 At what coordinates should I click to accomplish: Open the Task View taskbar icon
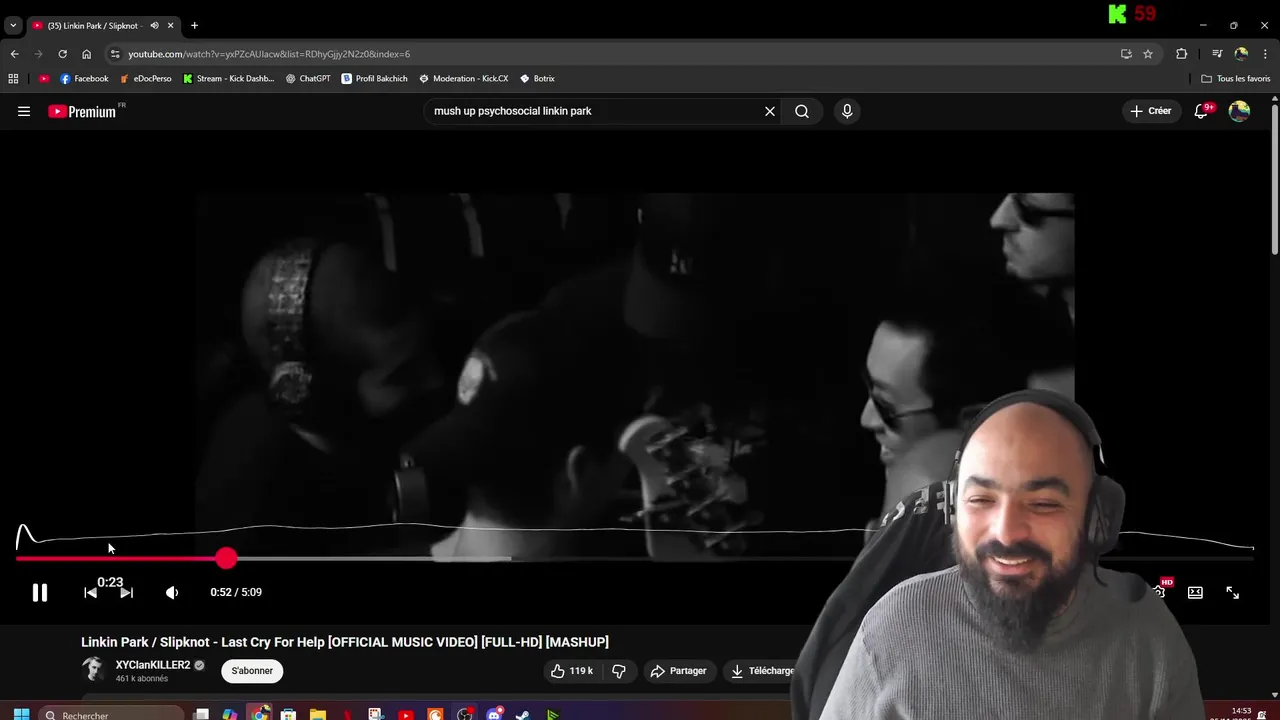[x=201, y=714]
